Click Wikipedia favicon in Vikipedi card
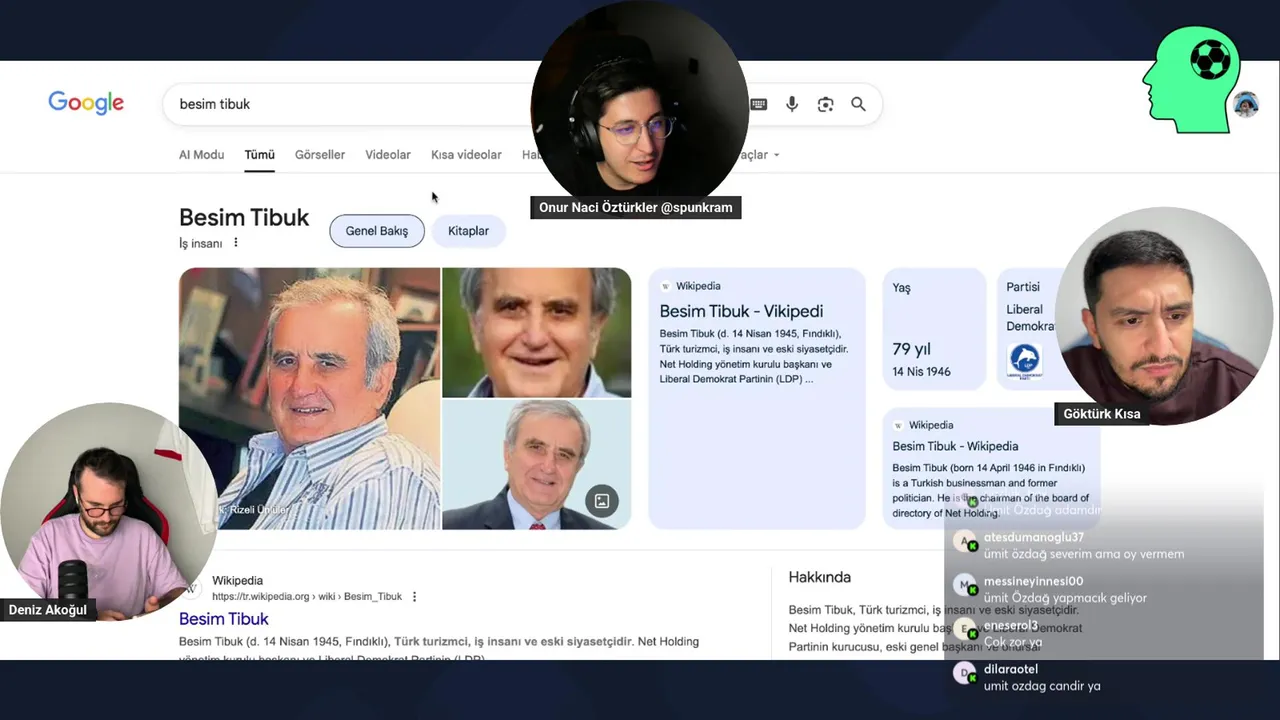This screenshot has height=720, width=1280. pyautogui.click(x=665, y=286)
